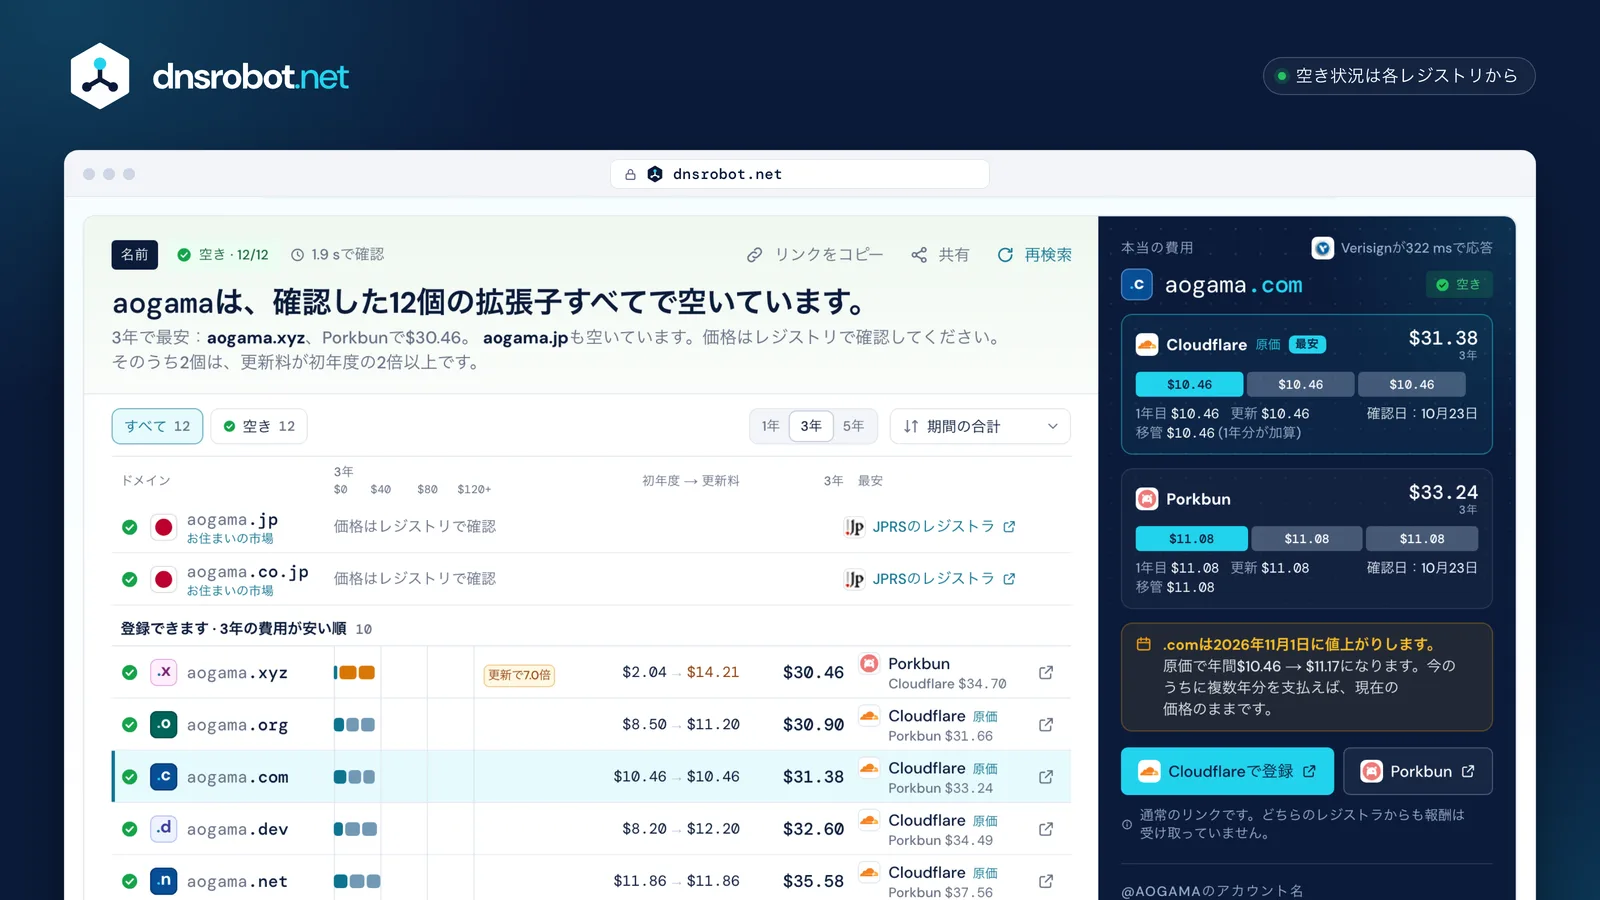Select the .c aogama.com heading in side panel
This screenshot has height=900, width=1600.
(1212, 285)
